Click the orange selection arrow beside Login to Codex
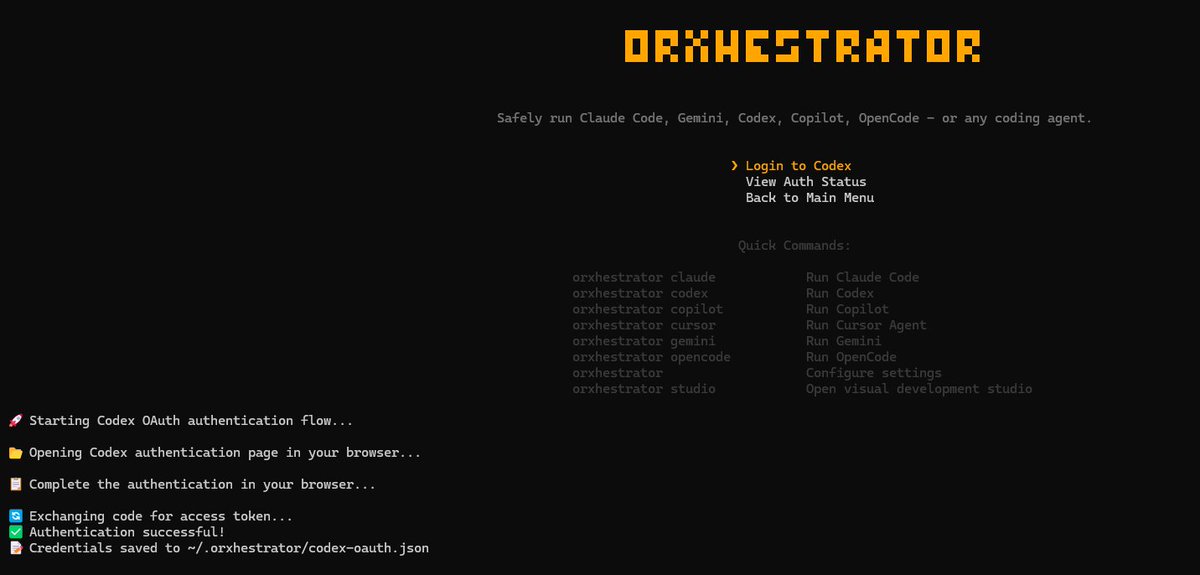 pyautogui.click(x=734, y=166)
